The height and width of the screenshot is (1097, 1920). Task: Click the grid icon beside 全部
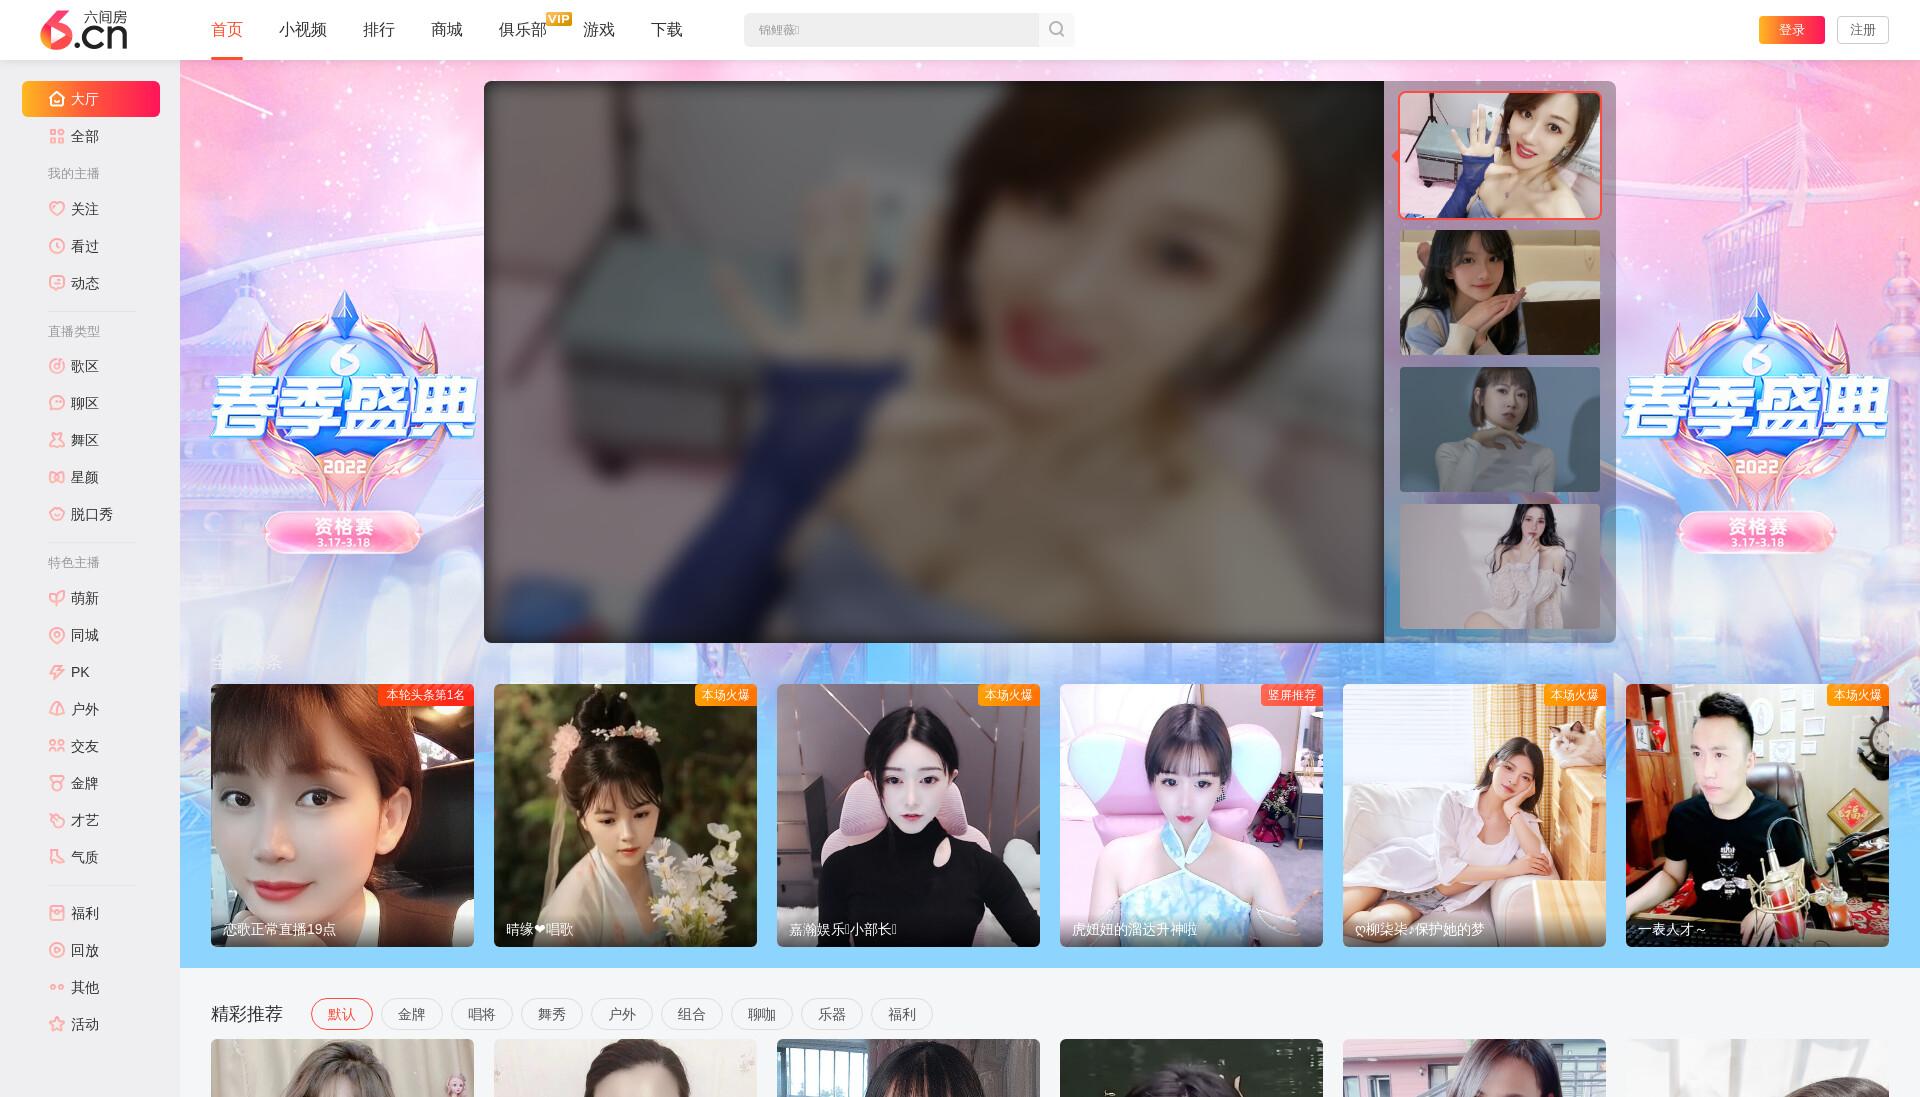(57, 136)
